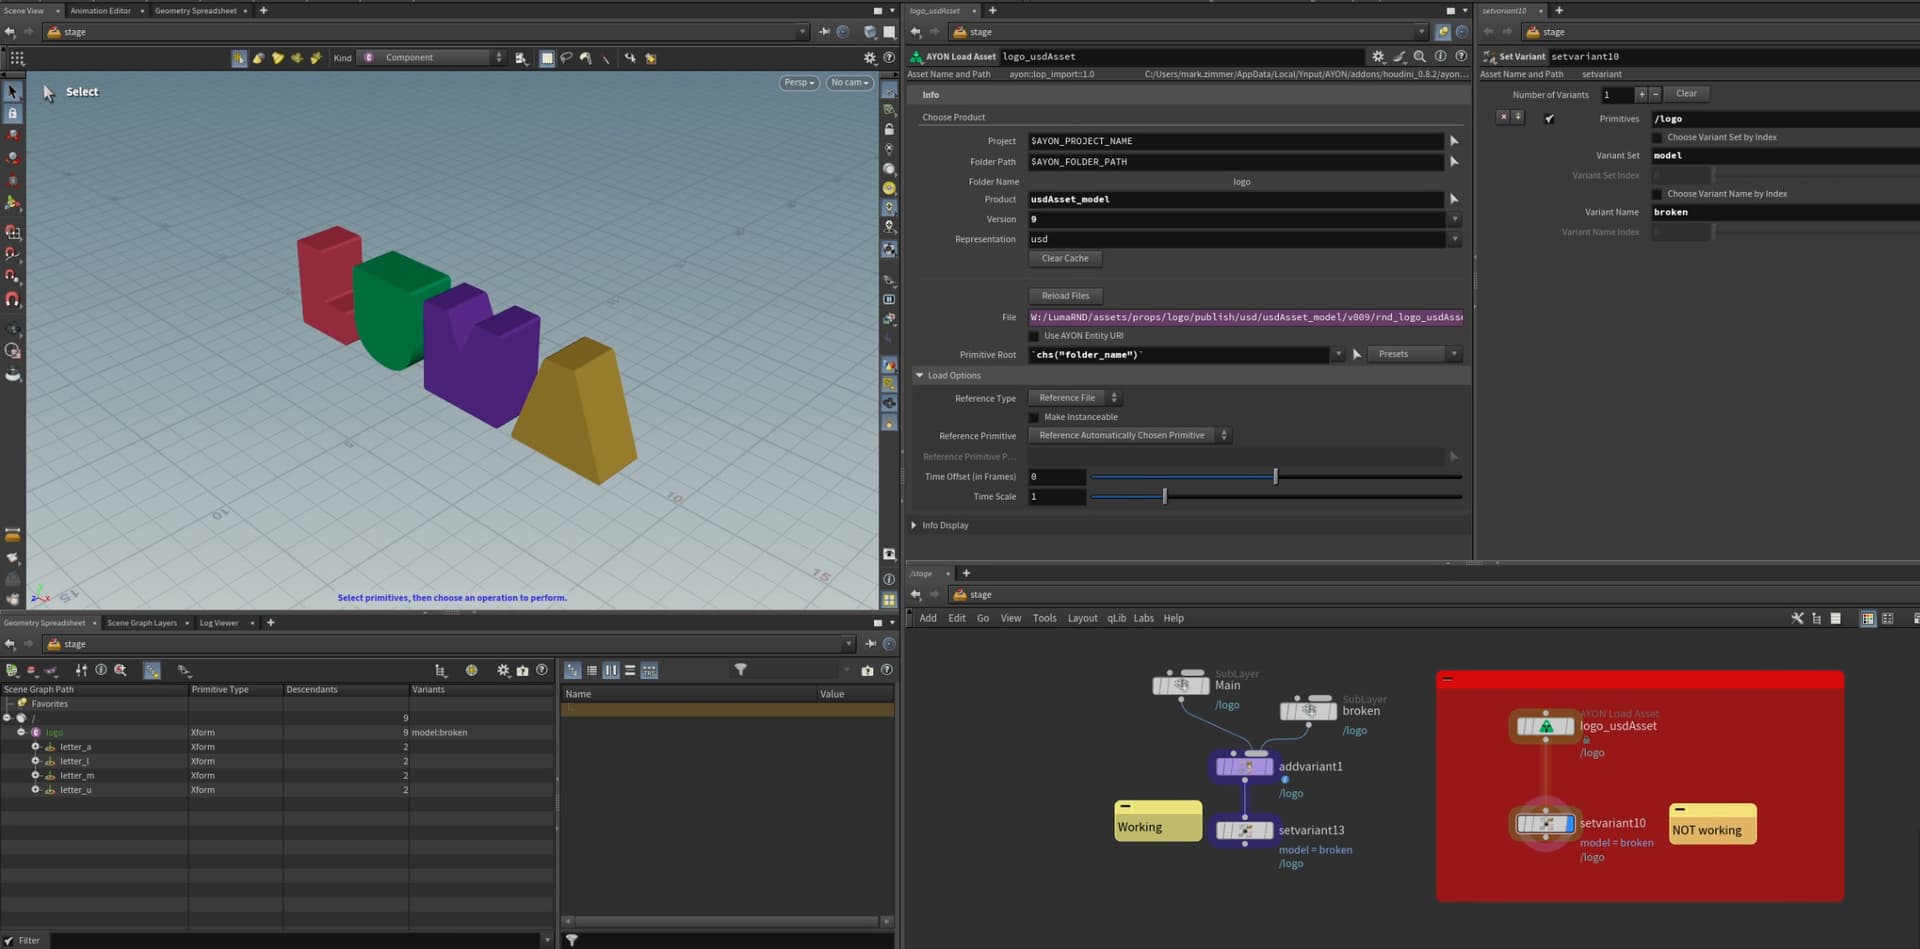Switch to the Scene Graph Layers tab
Image resolution: width=1920 pixels, height=949 pixels.
click(142, 623)
